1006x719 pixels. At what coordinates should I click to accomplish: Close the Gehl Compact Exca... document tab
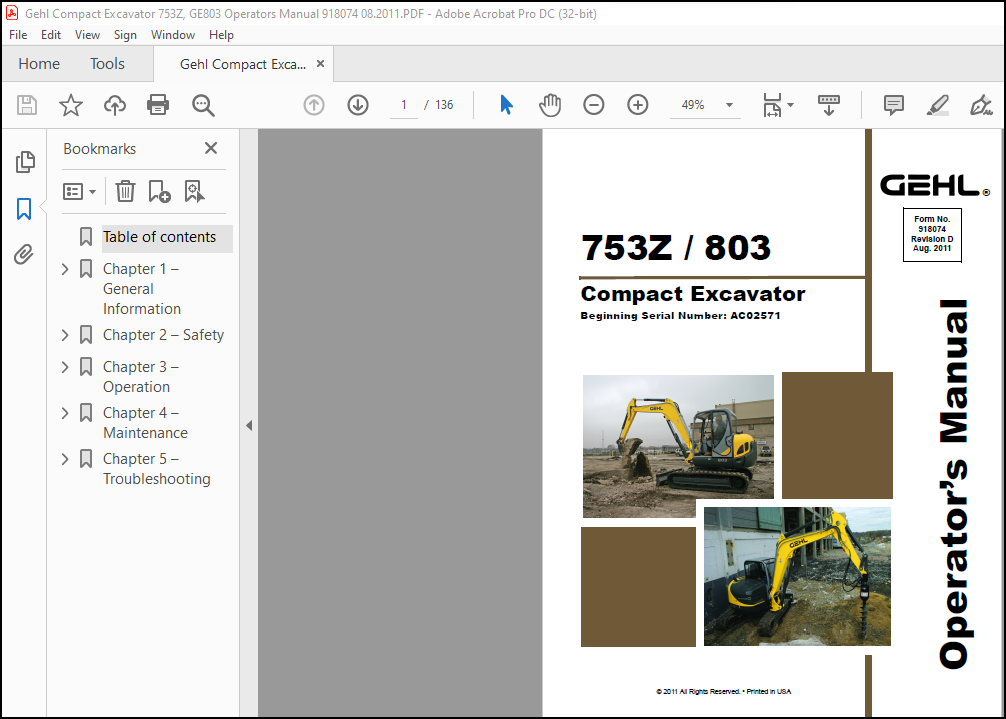coord(320,63)
